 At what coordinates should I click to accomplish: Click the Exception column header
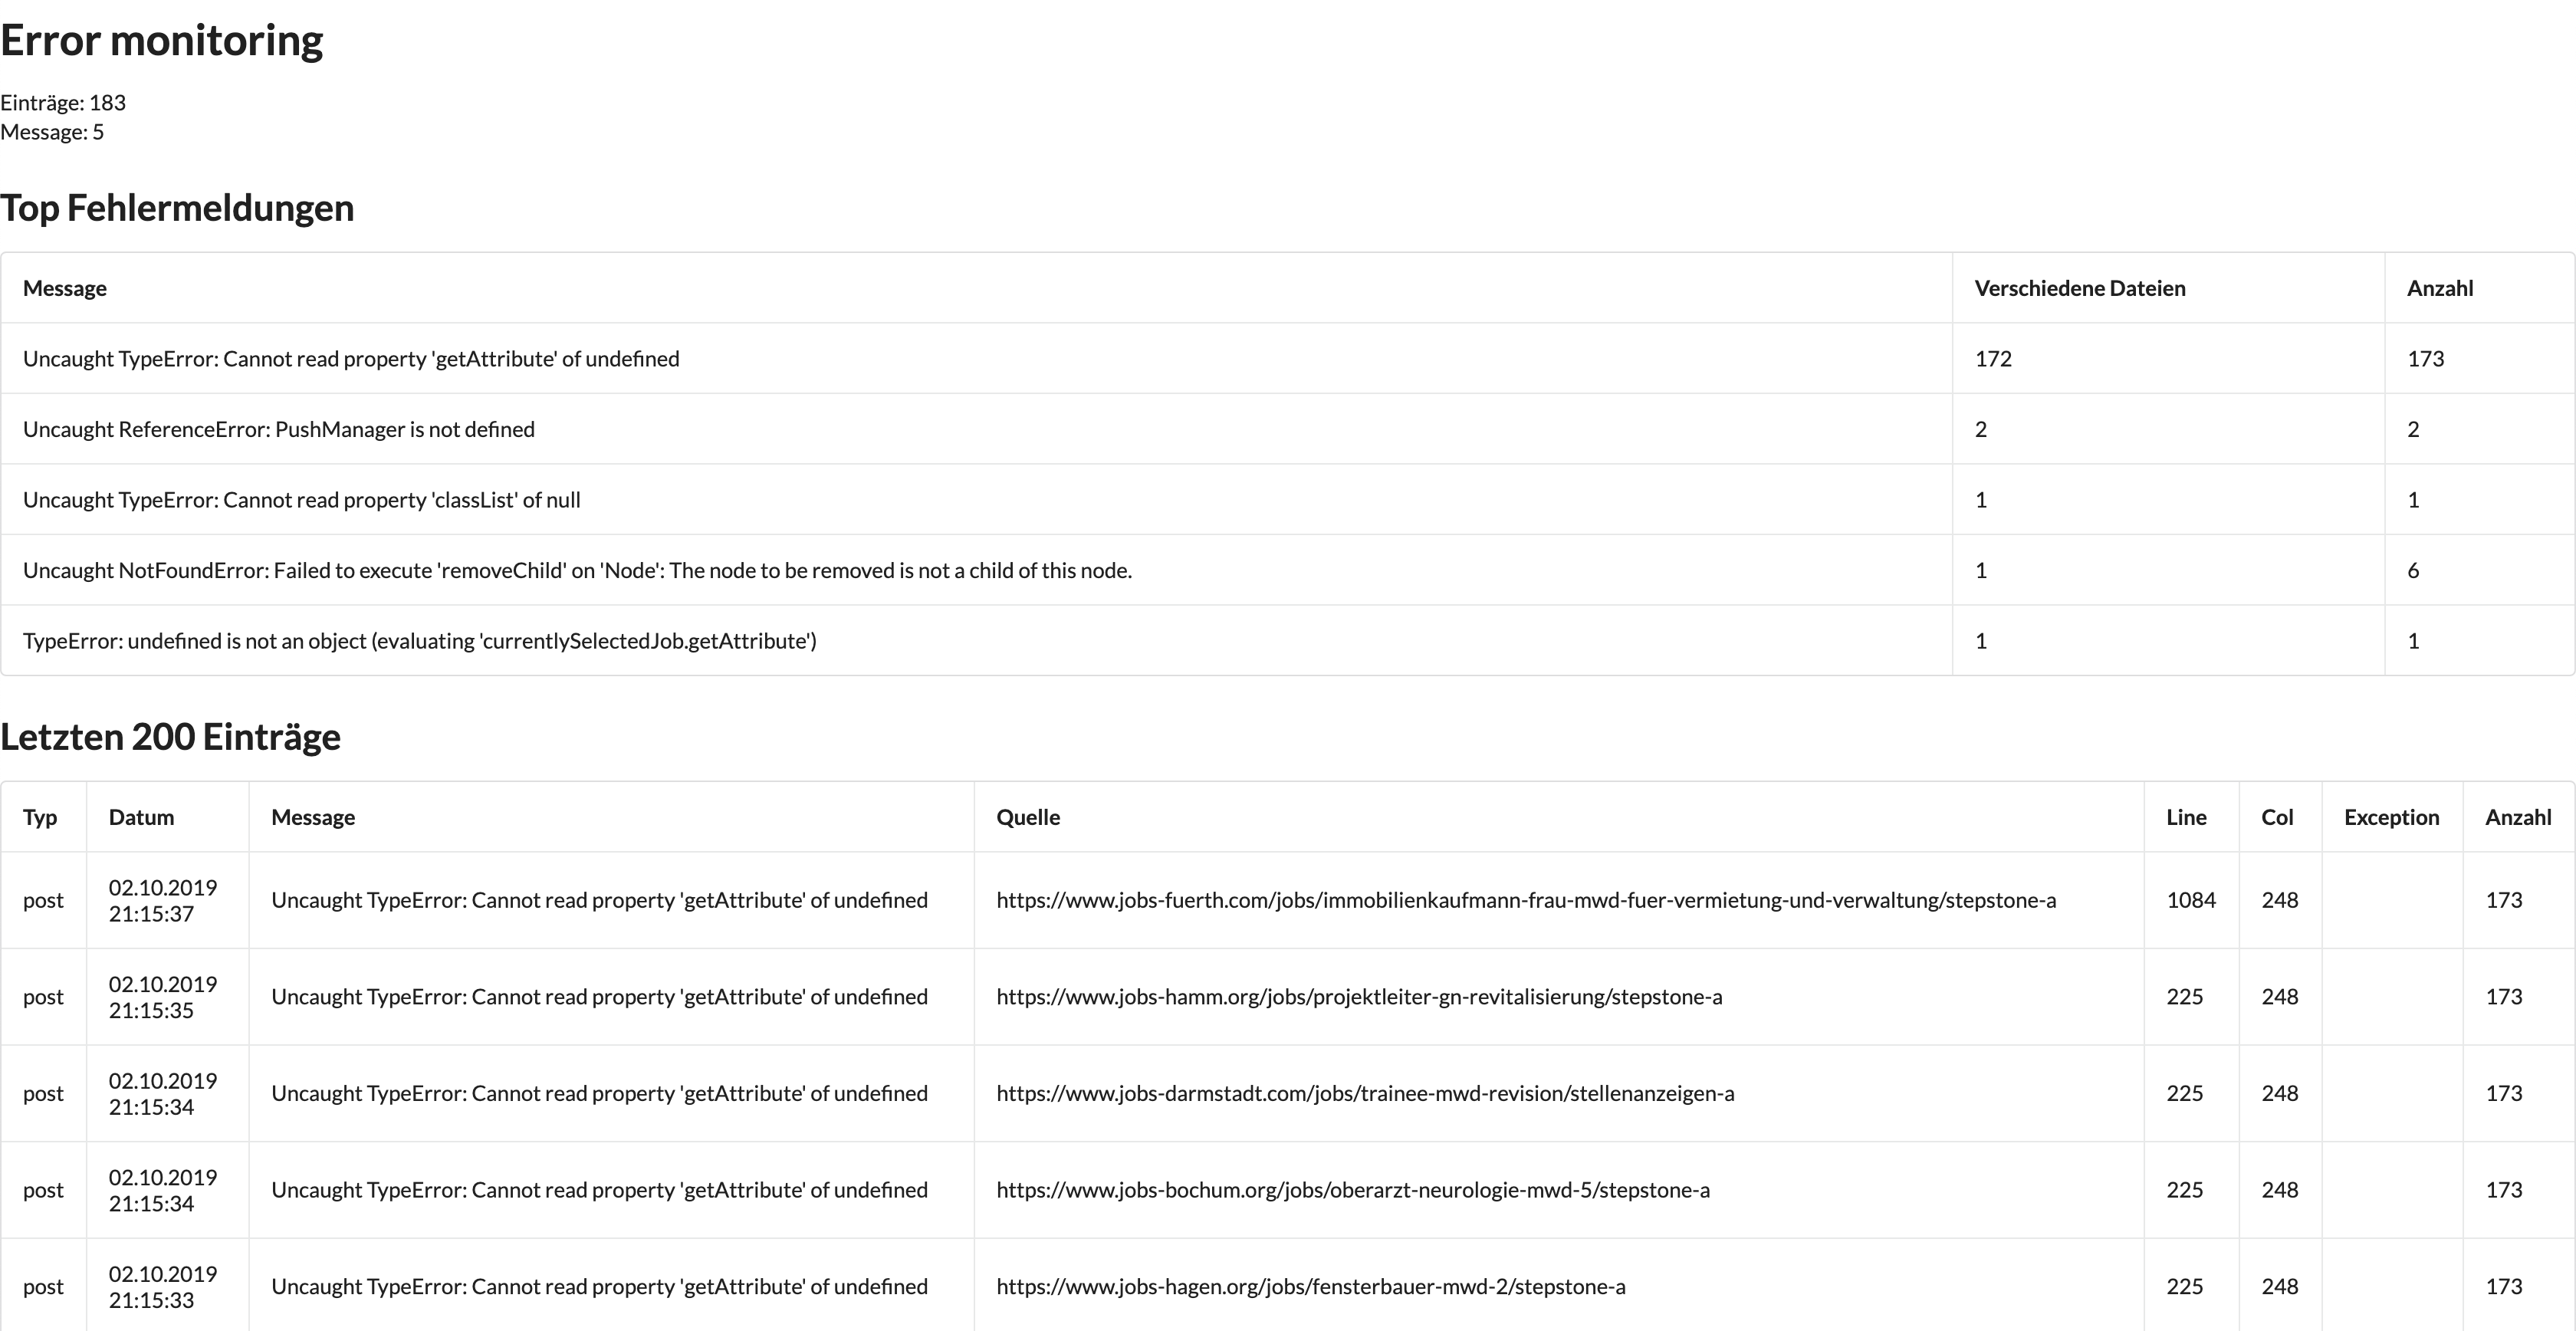[x=2391, y=817]
